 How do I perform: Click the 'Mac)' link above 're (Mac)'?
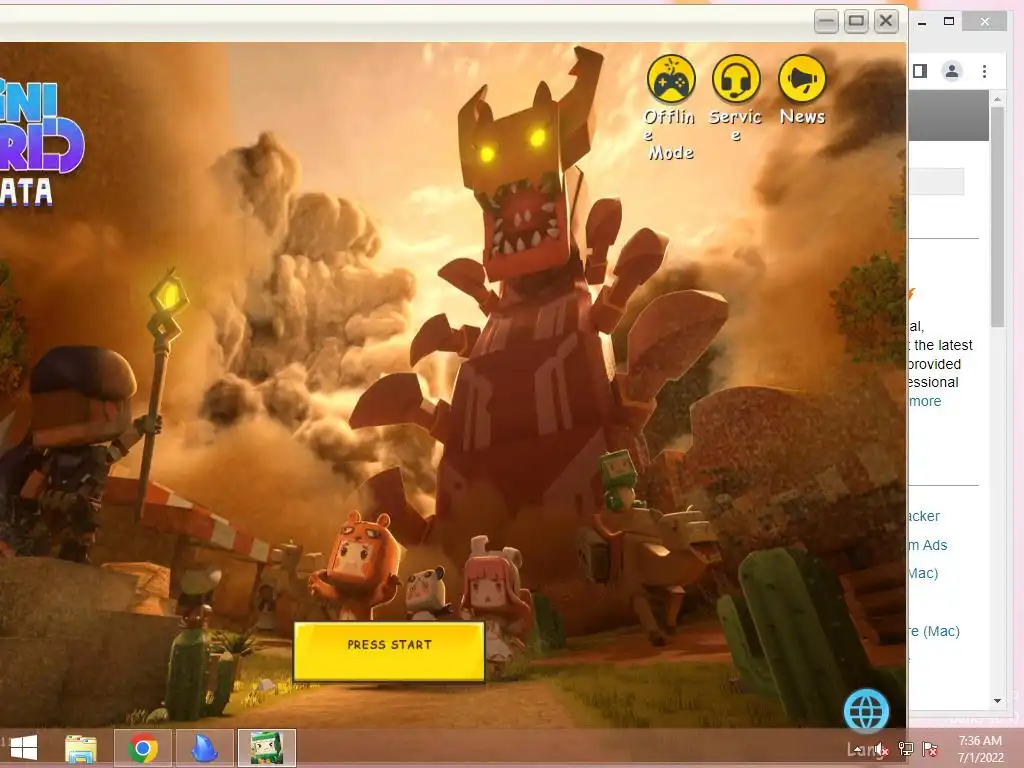[x=923, y=573]
